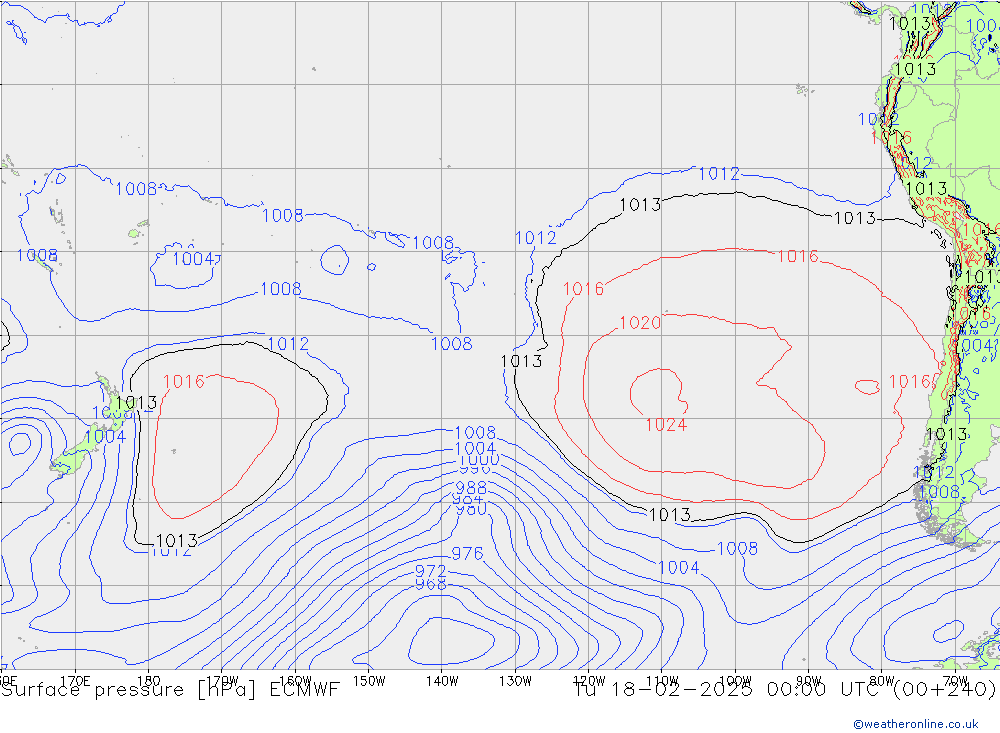The image size is (1000, 733).
Task: Select the 1004 label of the closed low near 170W
Action: [x=193, y=258]
